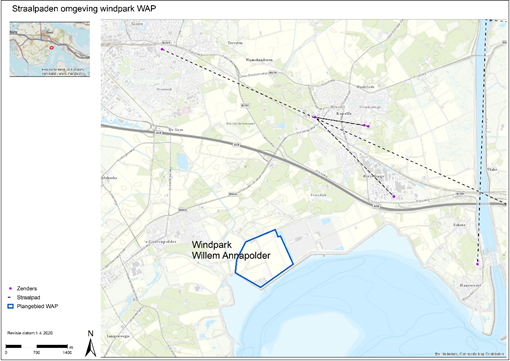The image size is (510, 361).
Task: Click the Plangebied WAP legend label
Action: pyautogui.click(x=37, y=306)
